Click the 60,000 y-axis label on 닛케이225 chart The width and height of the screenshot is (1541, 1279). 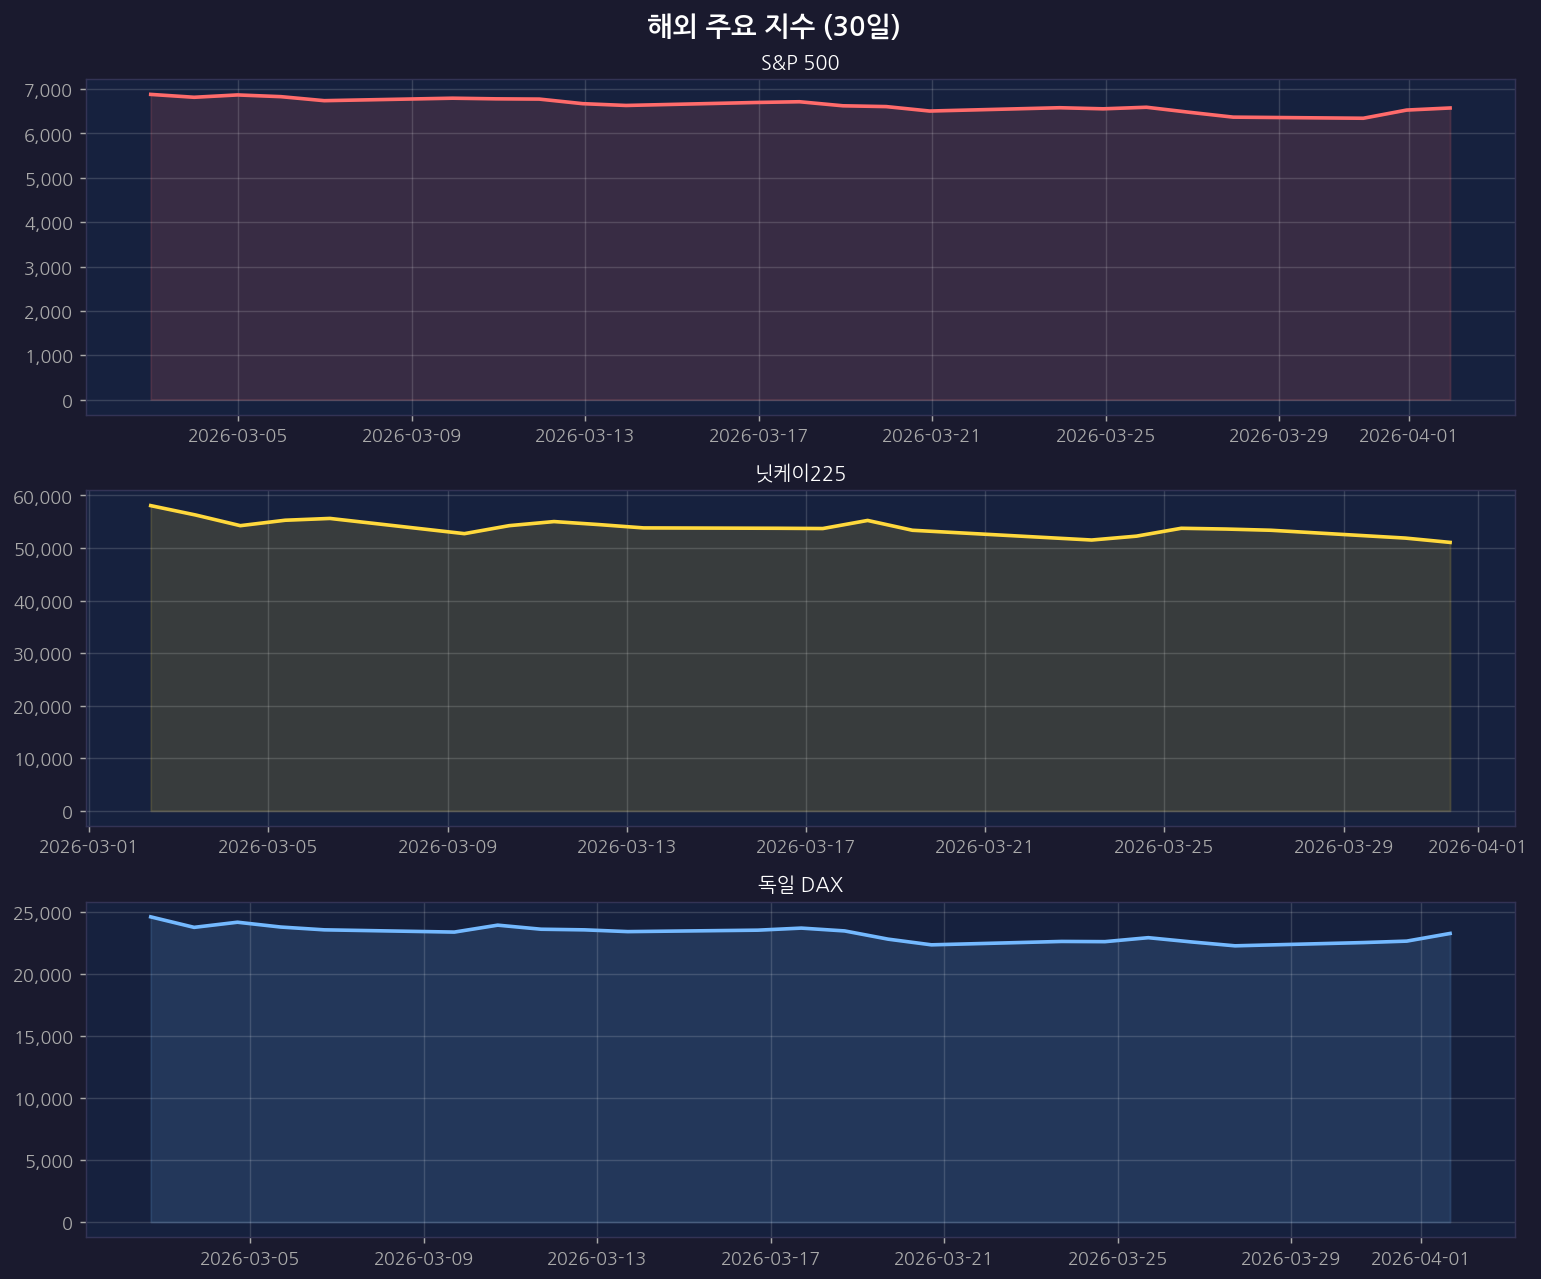coord(43,497)
